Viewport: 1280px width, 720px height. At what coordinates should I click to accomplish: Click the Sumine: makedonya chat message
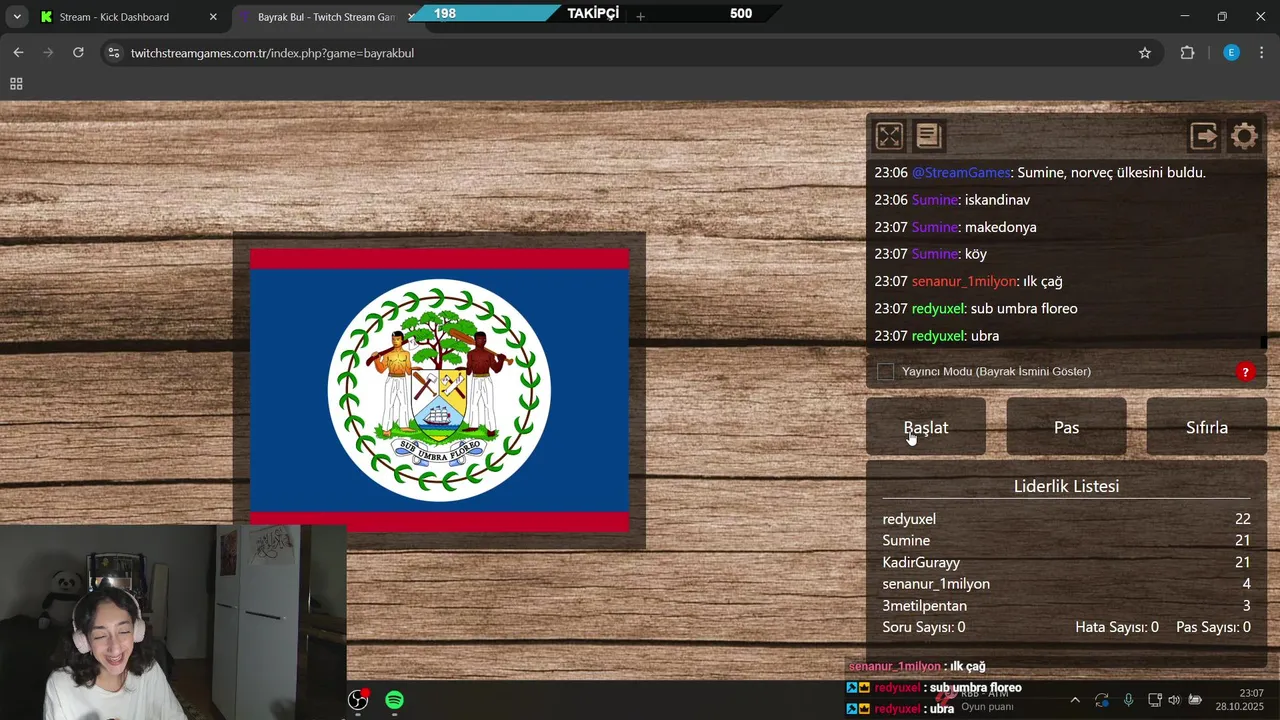coord(955,227)
